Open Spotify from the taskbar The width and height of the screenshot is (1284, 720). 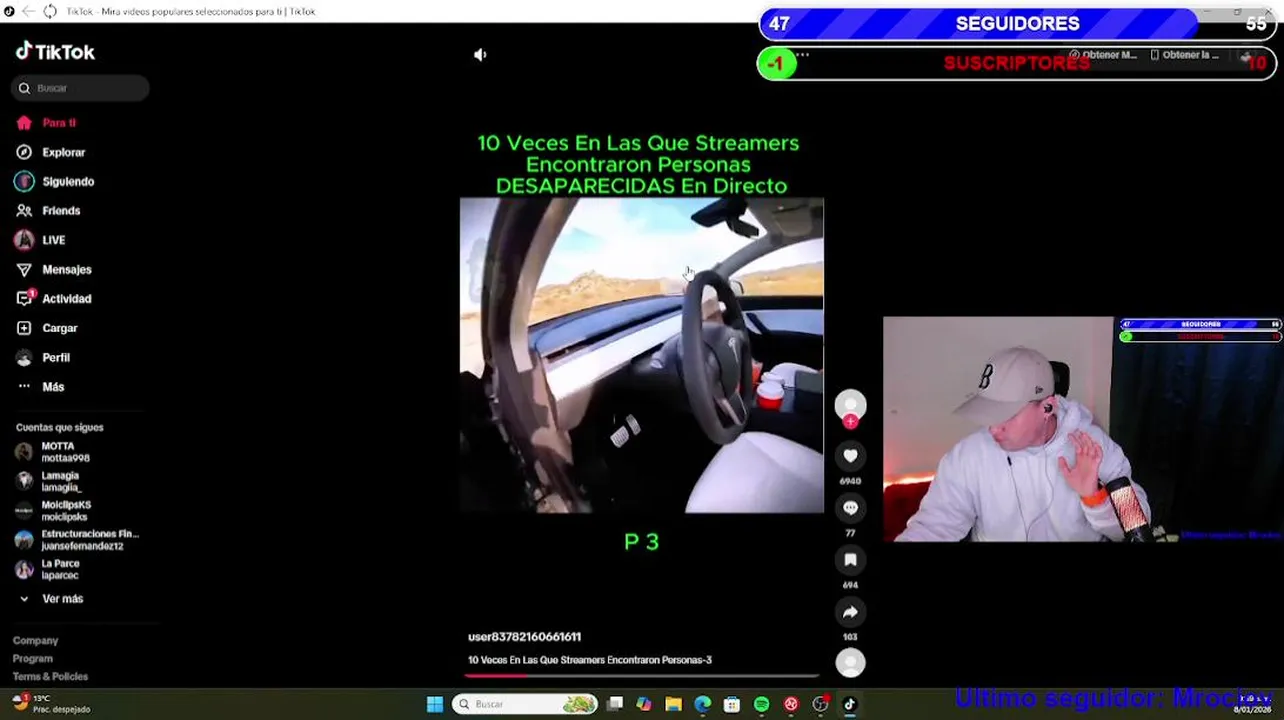762,704
